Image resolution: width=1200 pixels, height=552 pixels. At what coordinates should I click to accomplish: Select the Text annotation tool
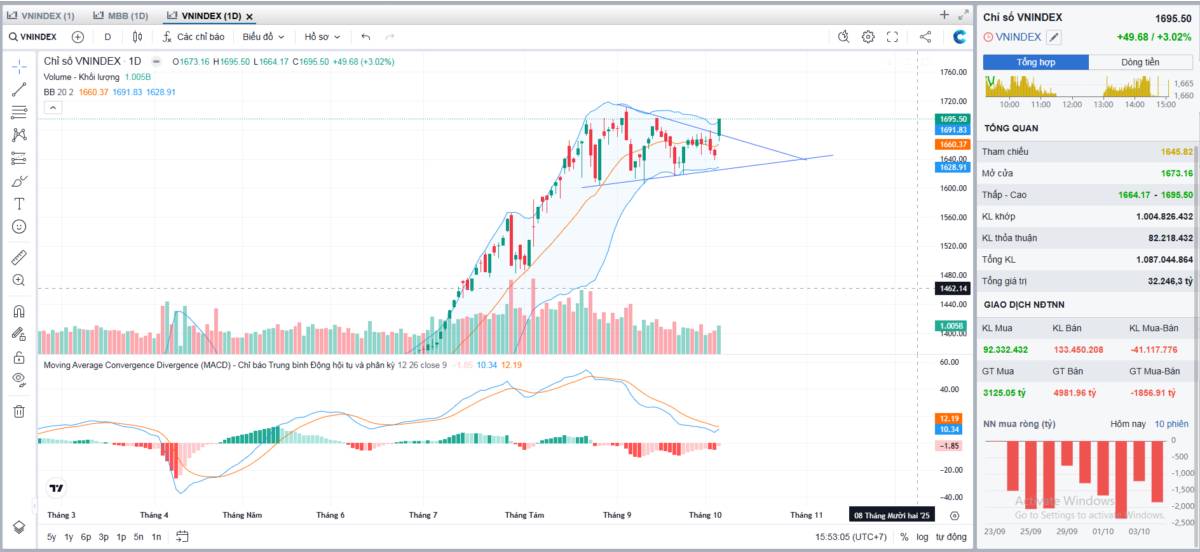(19, 204)
